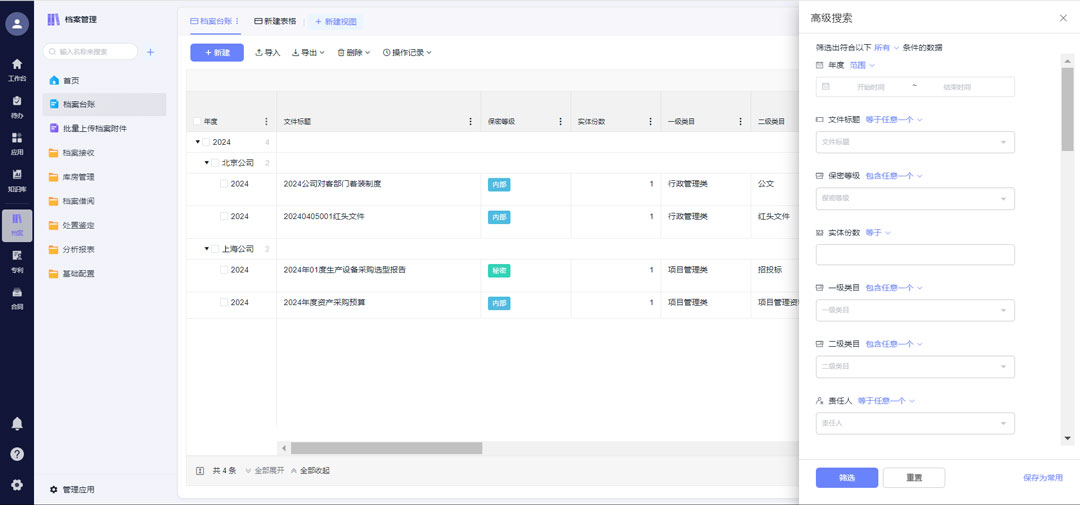Screen dimensions: 1080x505
Task: Open the help question mark icon
Action: [17, 454]
